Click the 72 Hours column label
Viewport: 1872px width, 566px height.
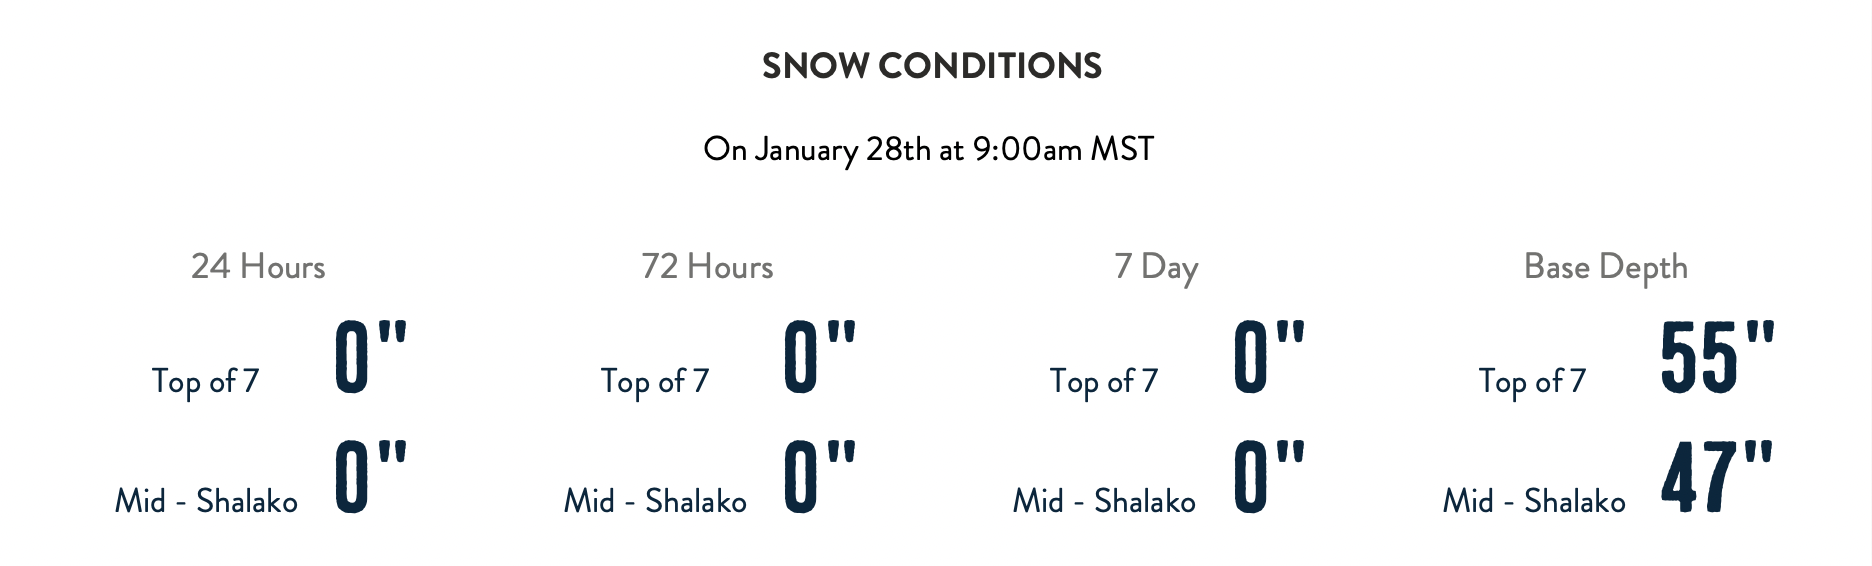pyautogui.click(x=707, y=266)
